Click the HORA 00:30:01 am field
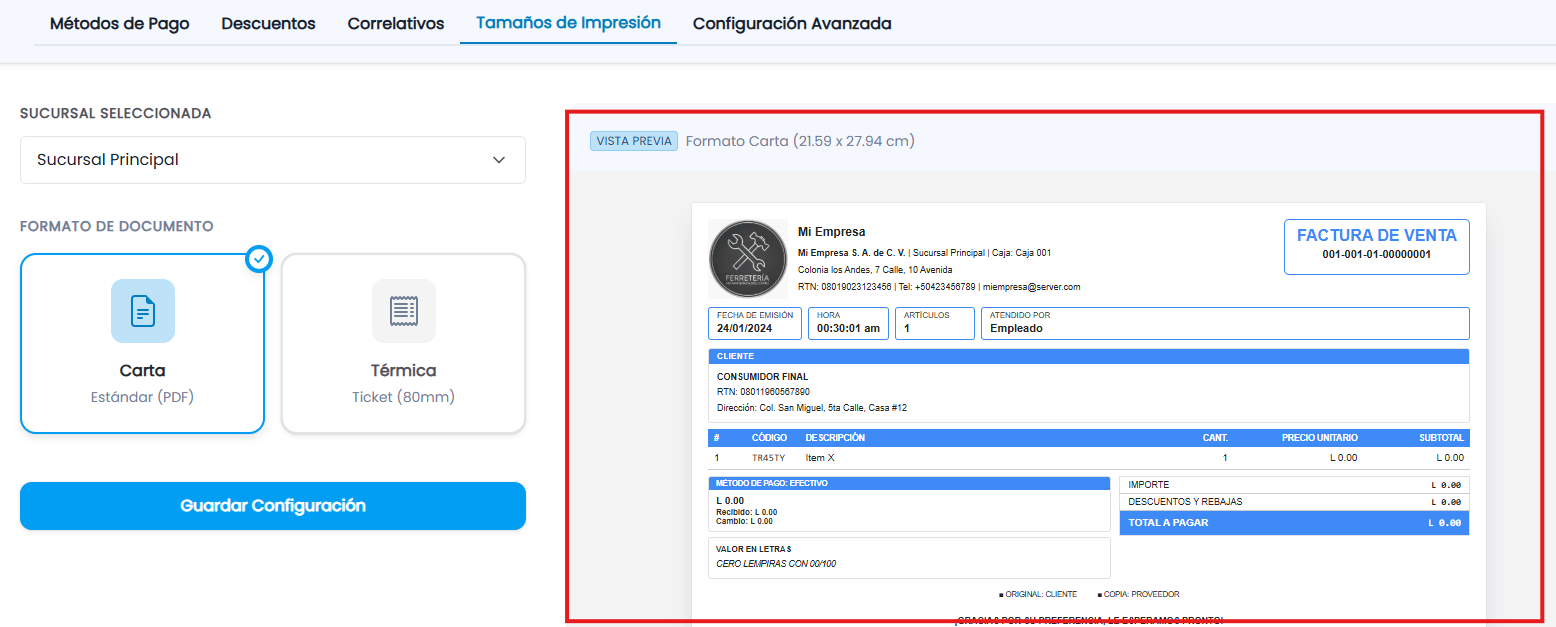Image resolution: width=1556 pixels, height=627 pixels. (x=848, y=323)
